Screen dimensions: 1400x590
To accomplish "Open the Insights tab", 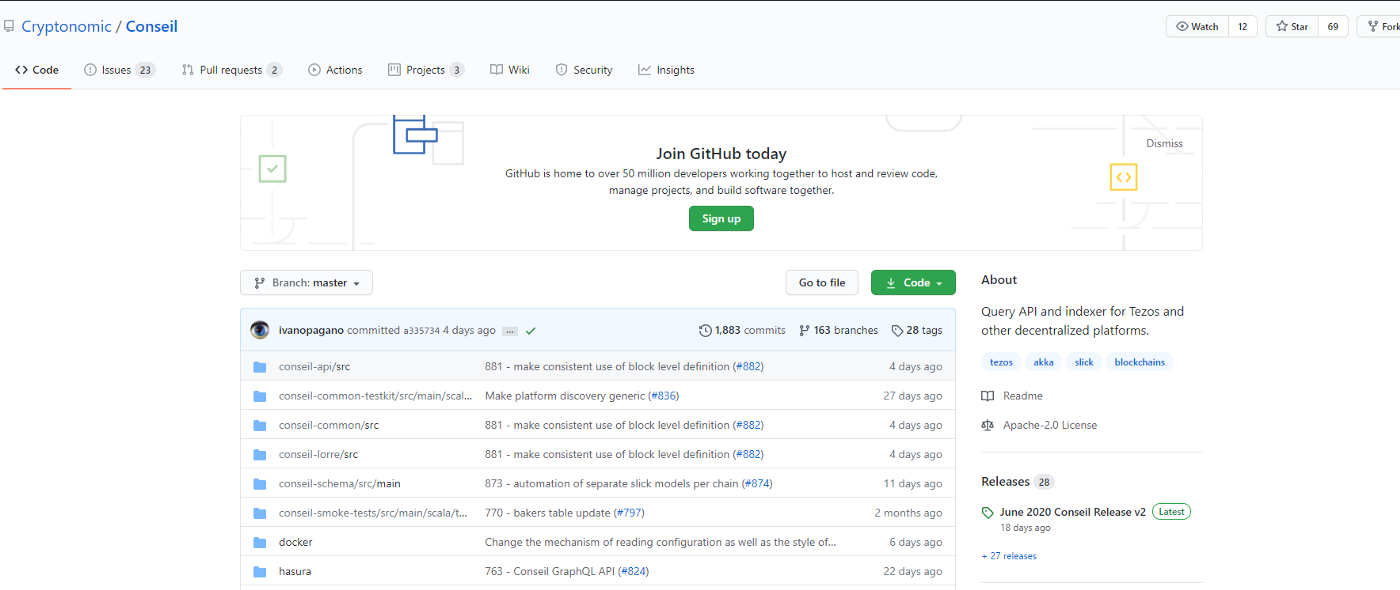I will [x=666, y=70].
